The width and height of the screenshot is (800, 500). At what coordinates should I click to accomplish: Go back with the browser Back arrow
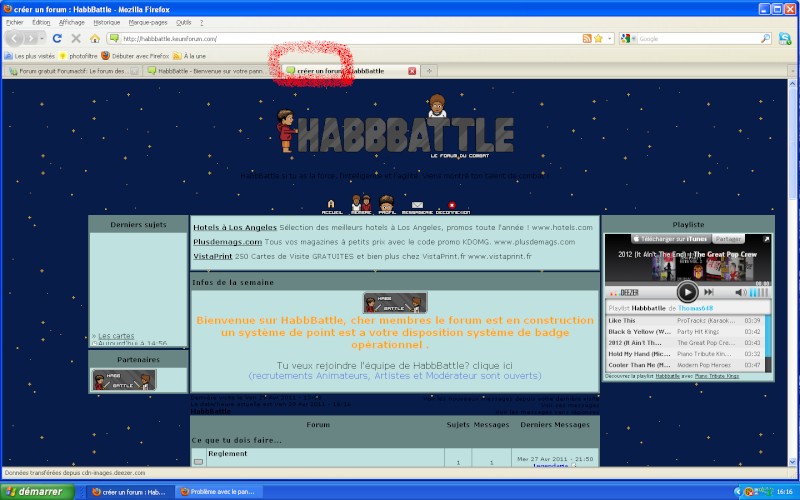point(14,38)
